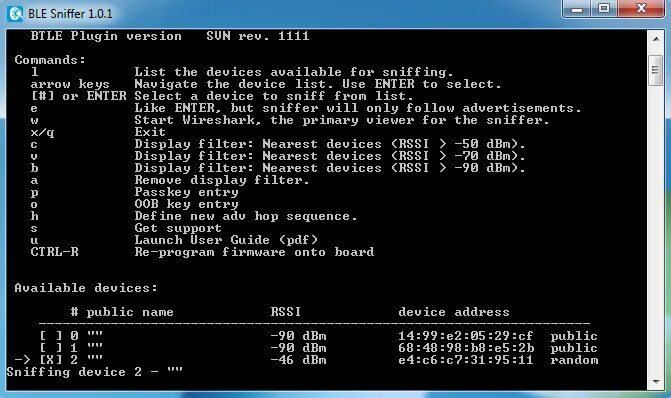Click 'Launch User Guide (pdf)' line
The image size is (671, 398).
click(x=226, y=240)
